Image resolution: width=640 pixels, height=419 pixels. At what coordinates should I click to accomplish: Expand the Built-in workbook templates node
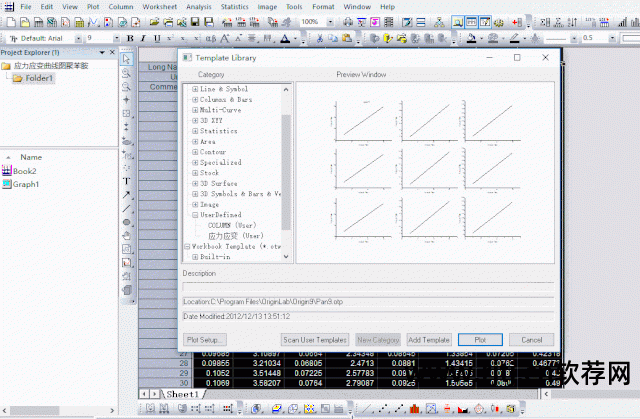click(x=195, y=257)
